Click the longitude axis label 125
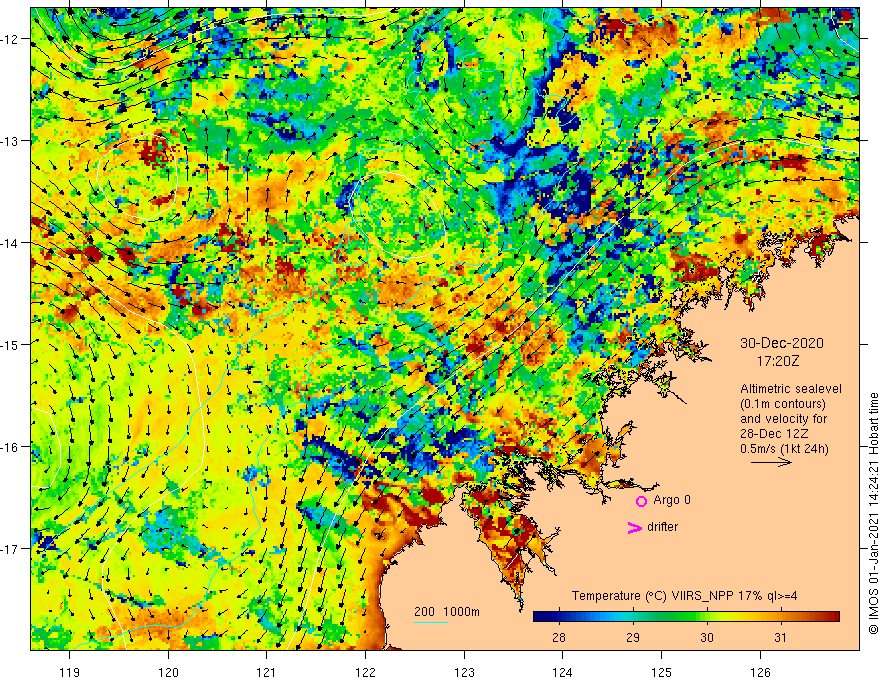The image size is (880, 680). click(662, 672)
